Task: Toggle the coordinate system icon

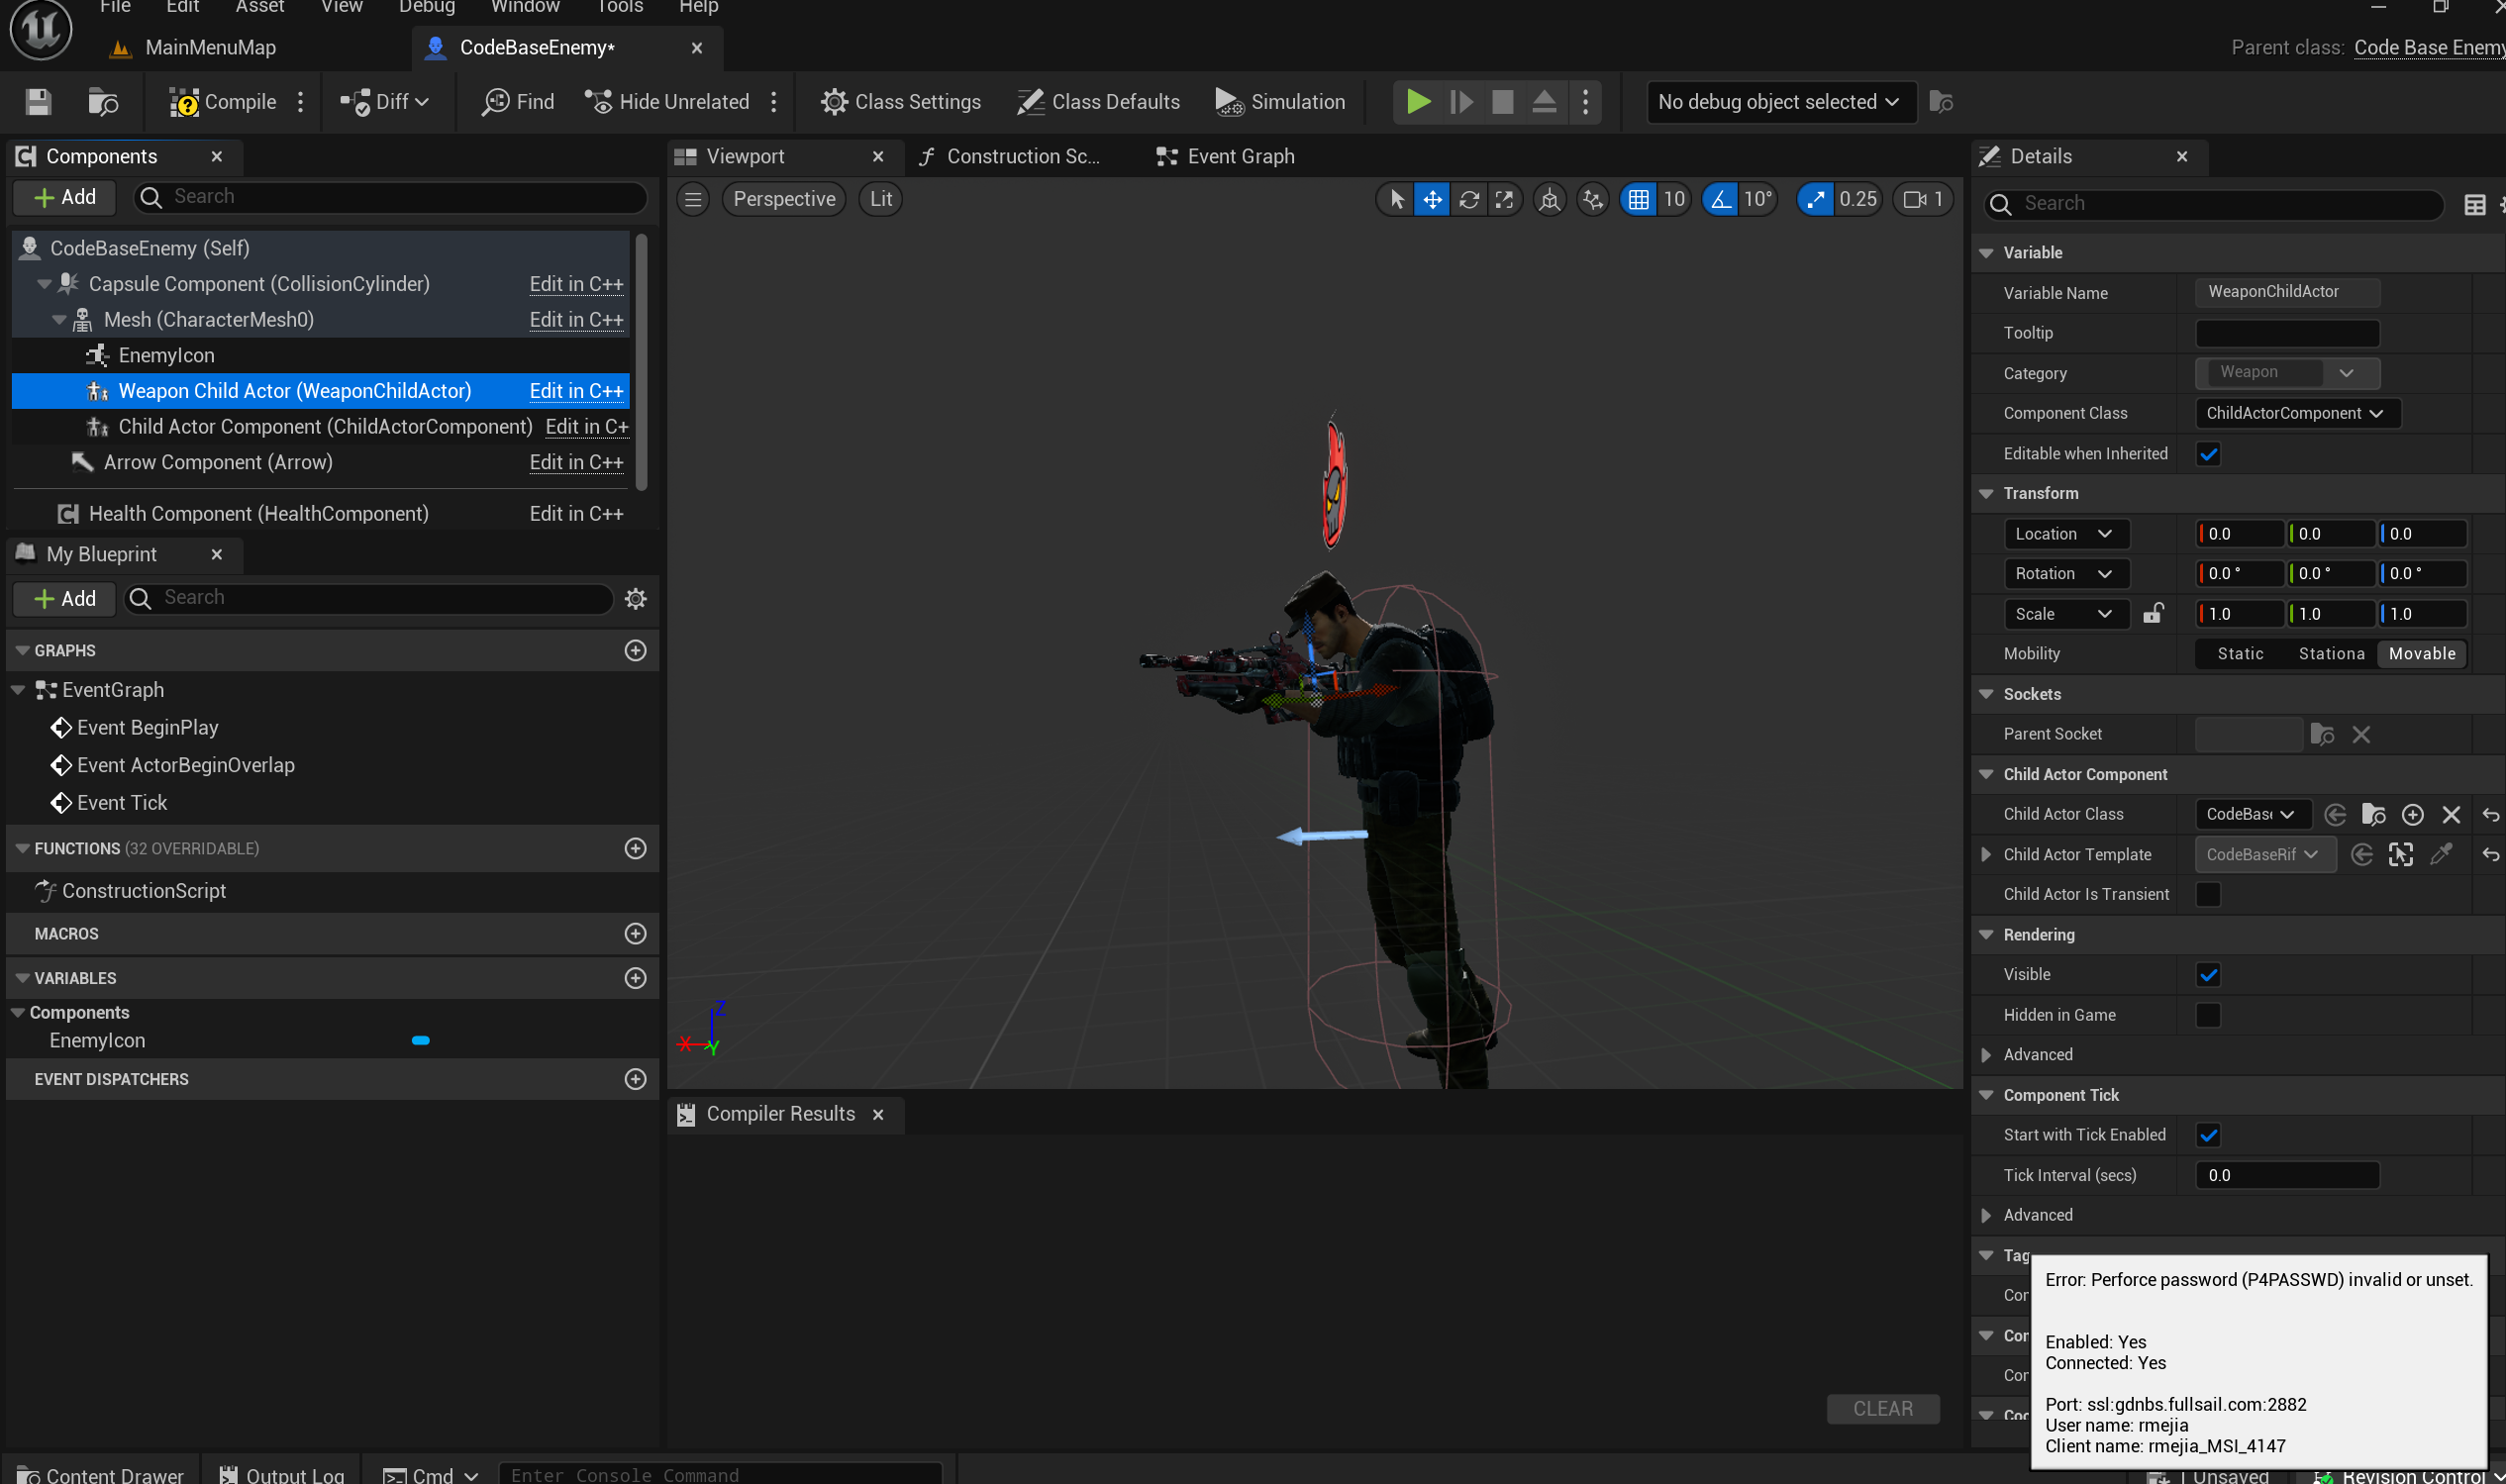Action: 1549,199
